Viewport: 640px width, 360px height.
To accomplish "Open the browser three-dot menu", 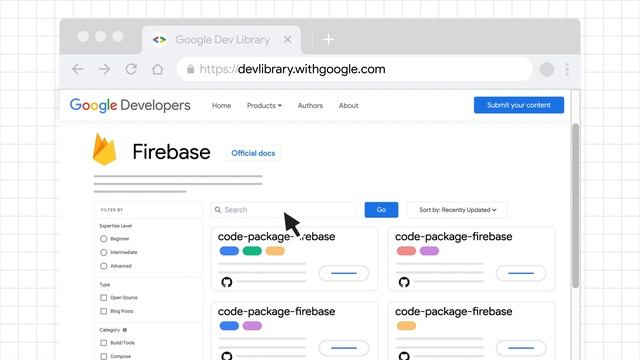I will [567, 69].
